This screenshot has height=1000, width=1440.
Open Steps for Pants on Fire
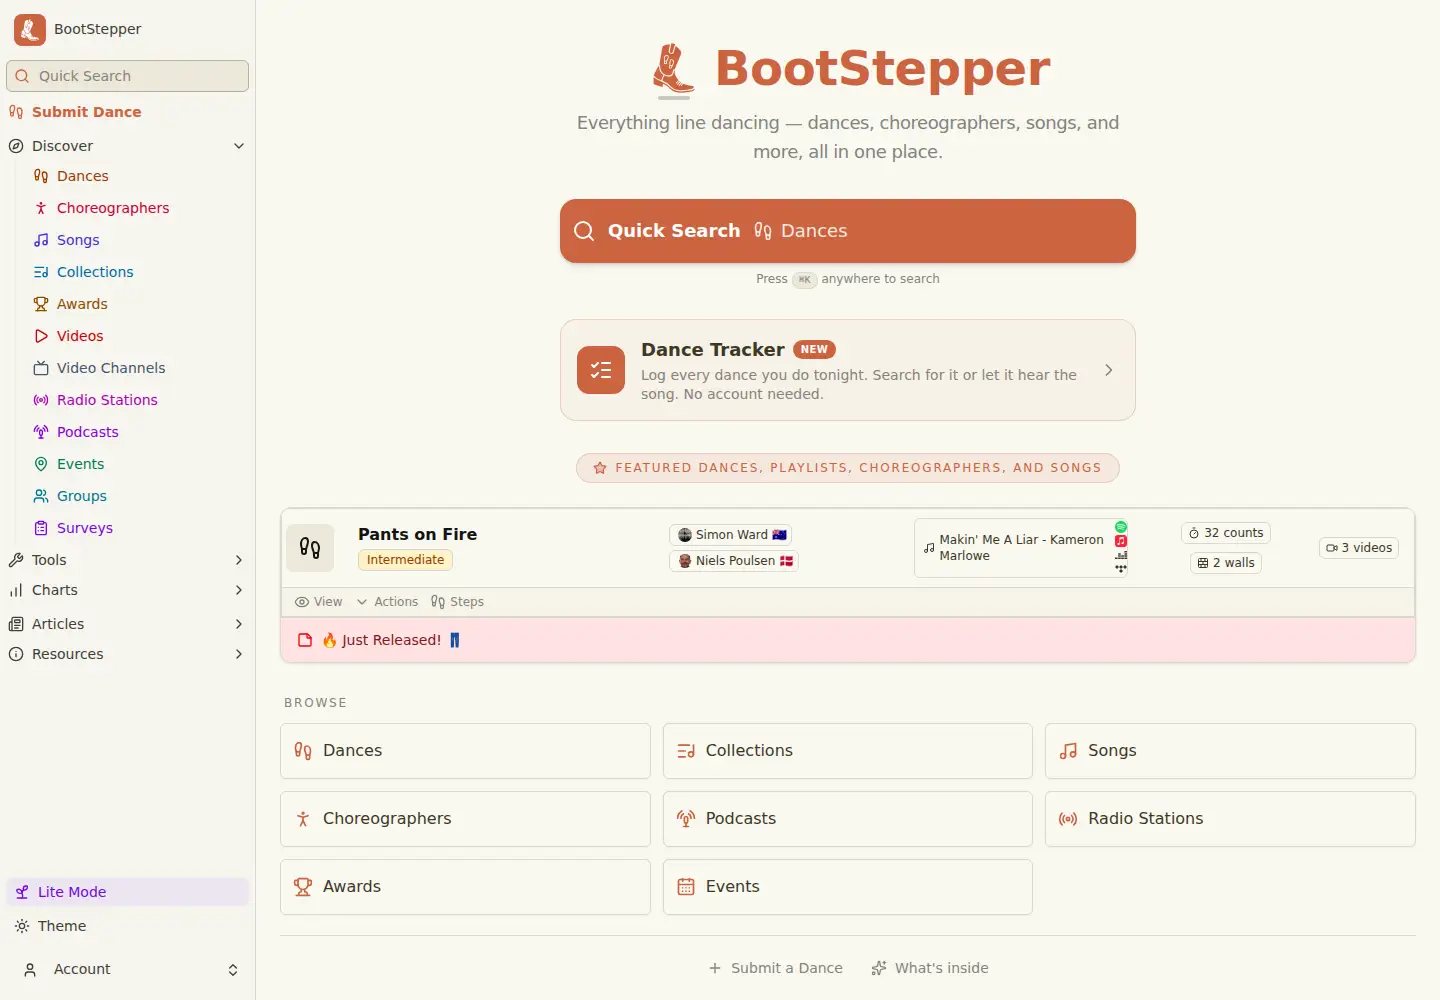point(457,602)
